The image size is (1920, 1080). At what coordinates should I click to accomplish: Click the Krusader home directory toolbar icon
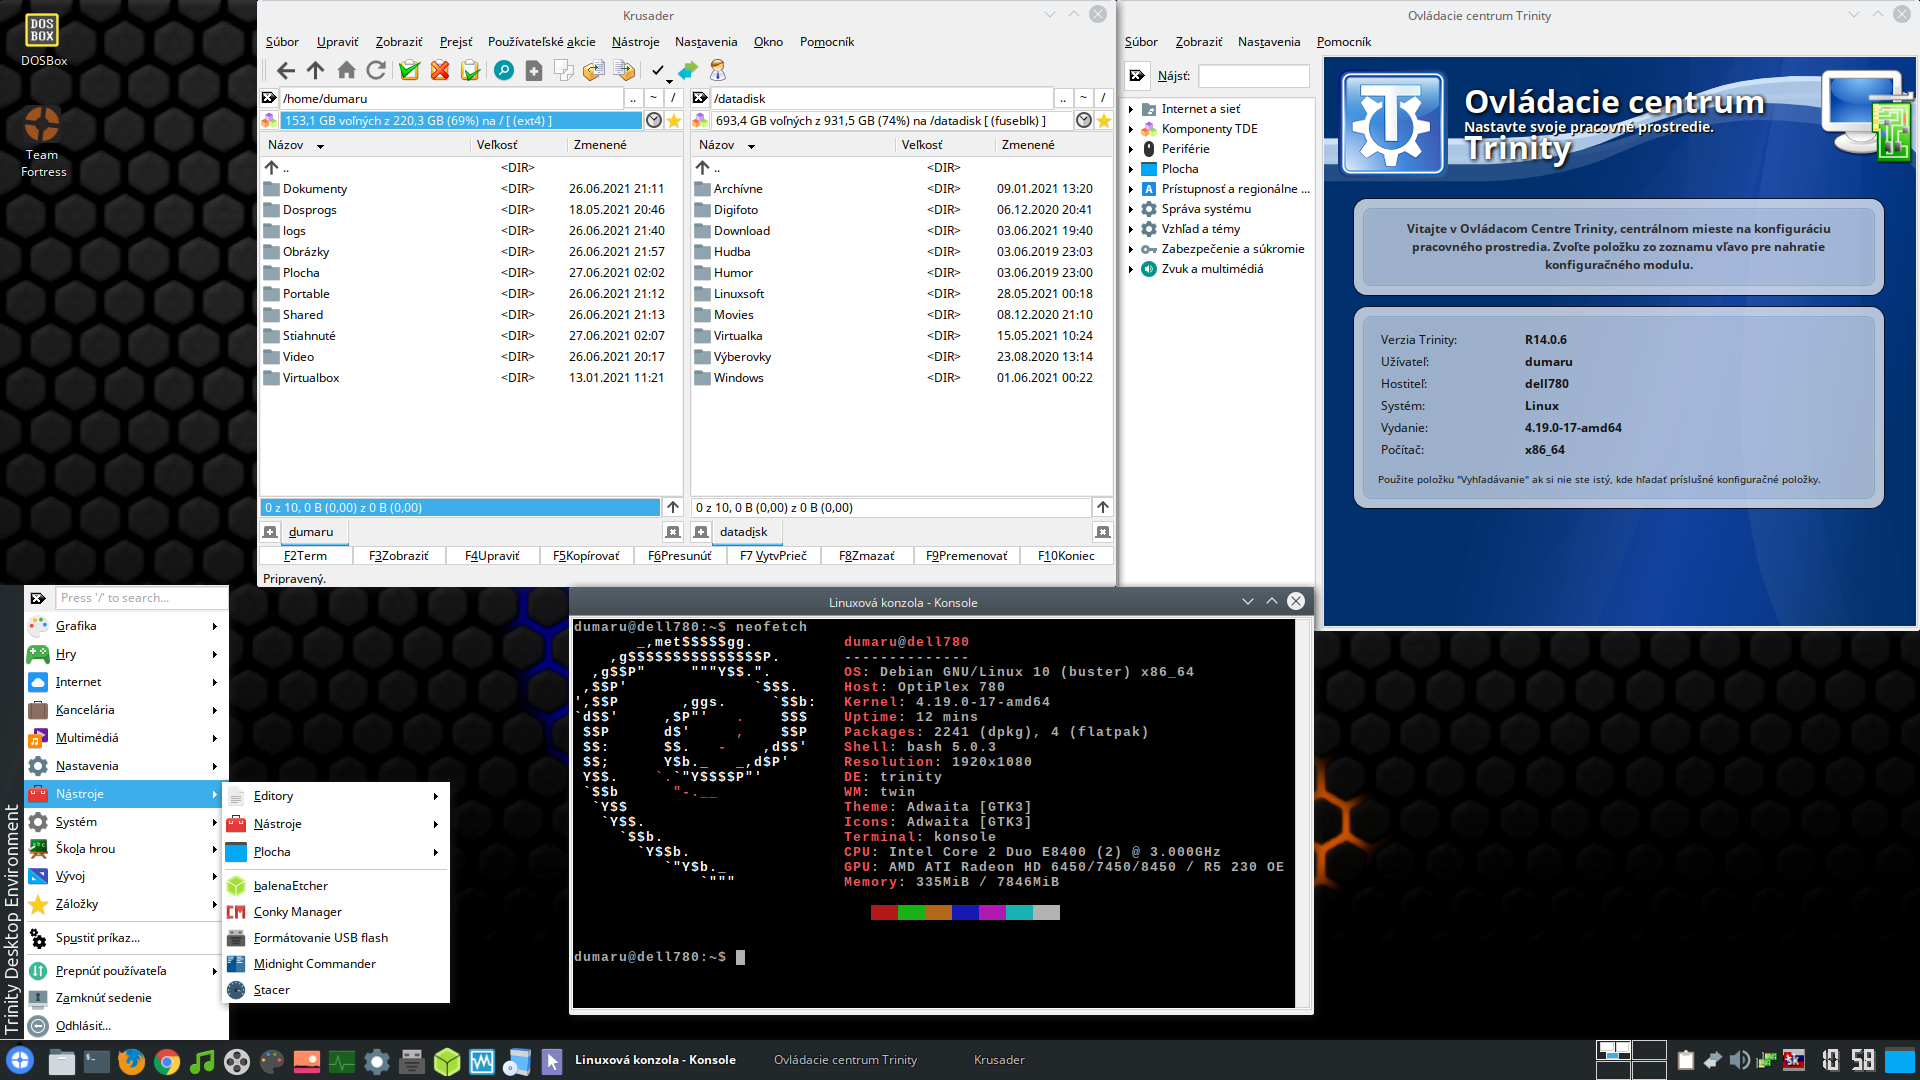tap(346, 70)
